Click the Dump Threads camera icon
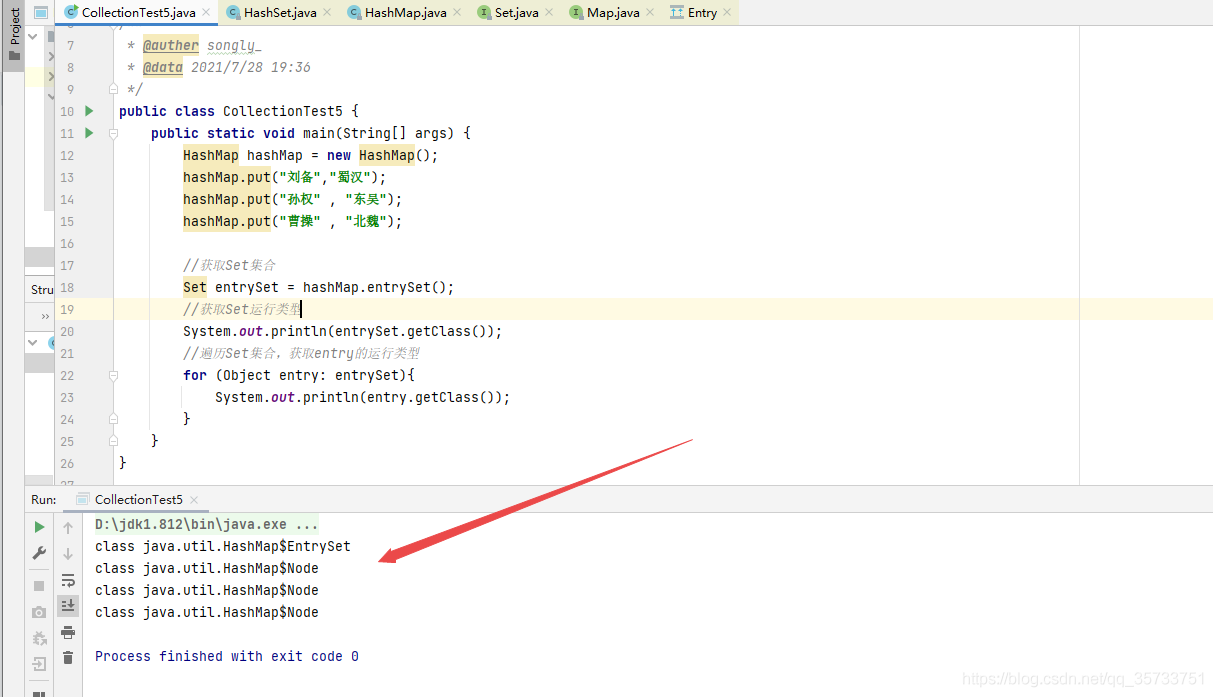 pyautogui.click(x=39, y=612)
